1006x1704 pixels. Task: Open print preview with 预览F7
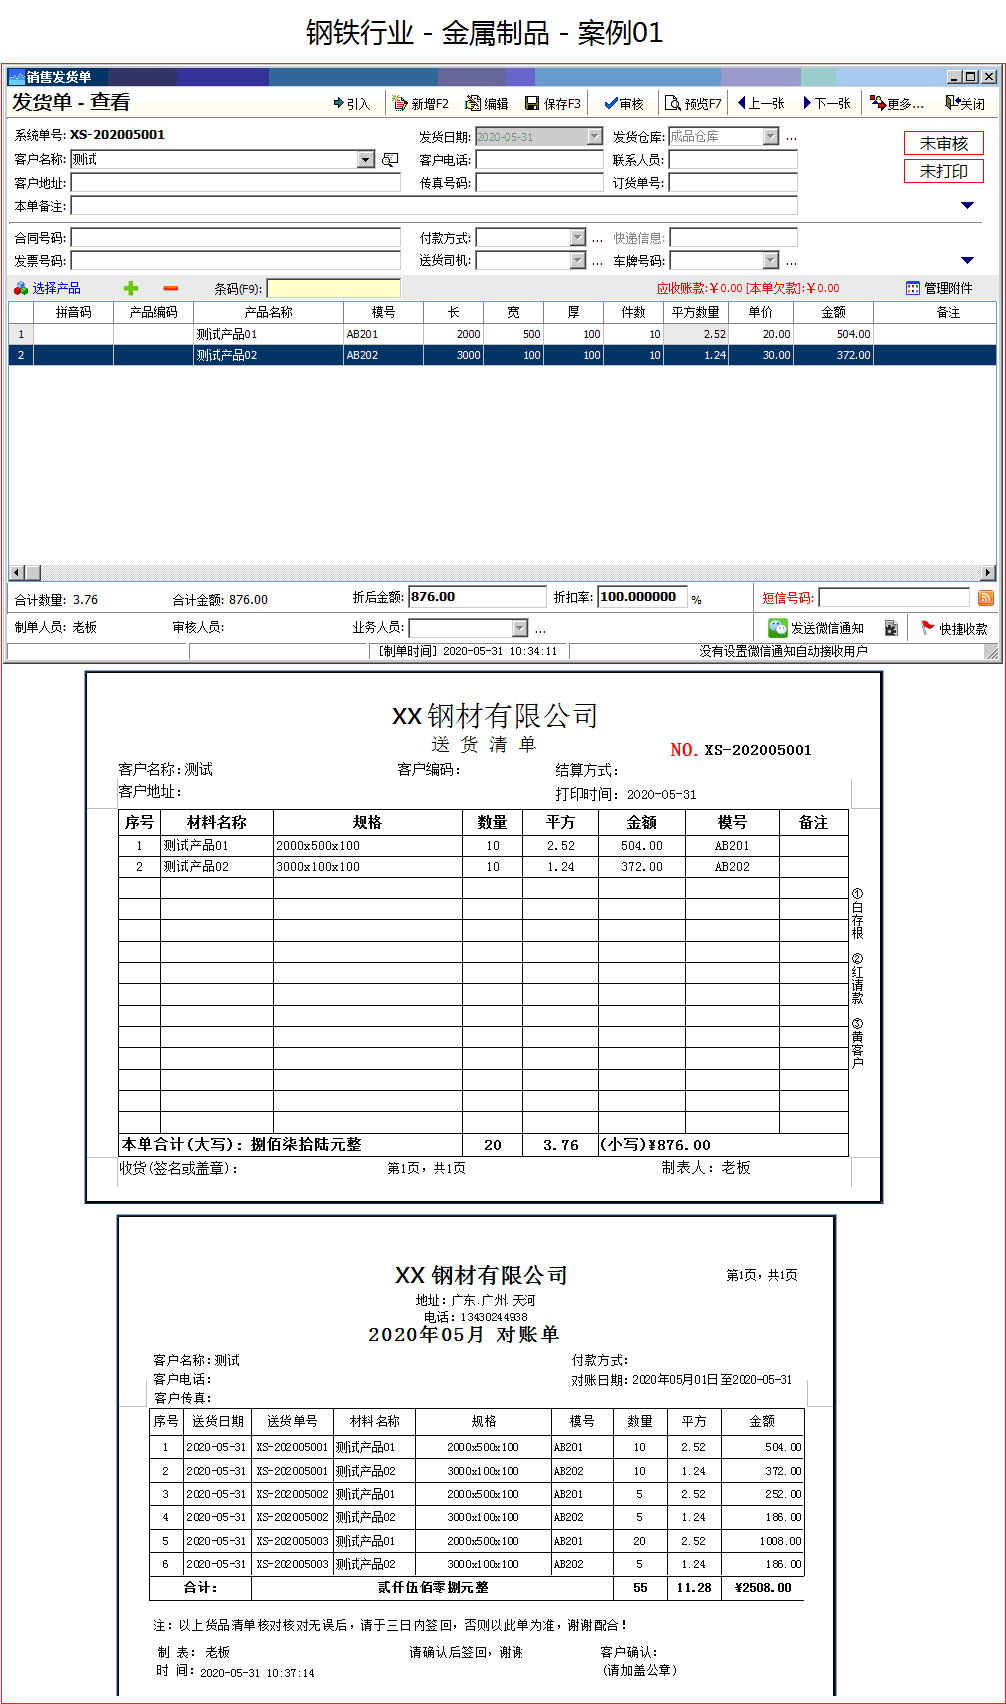click(694, 104)
